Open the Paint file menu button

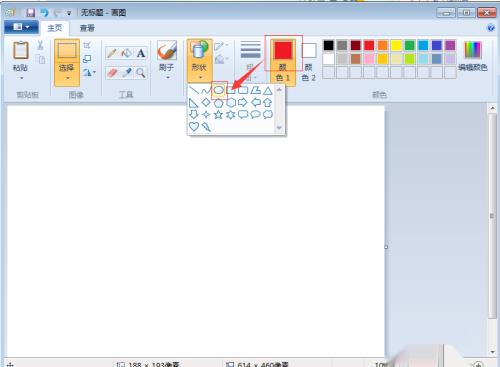pos(21,27)
